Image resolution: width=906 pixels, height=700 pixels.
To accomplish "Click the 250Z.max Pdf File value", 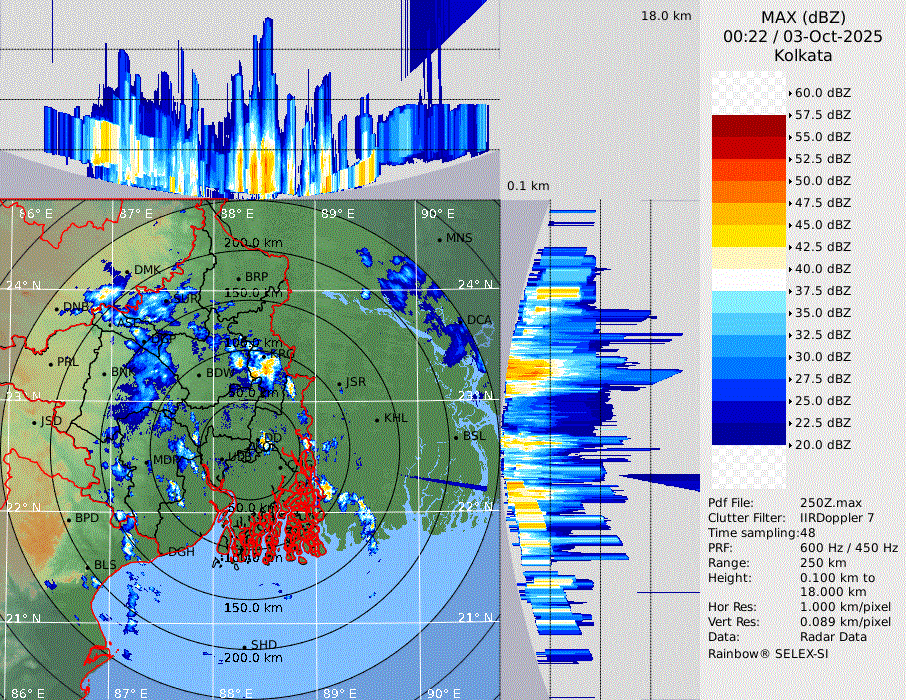I will (x=826, y=502).
